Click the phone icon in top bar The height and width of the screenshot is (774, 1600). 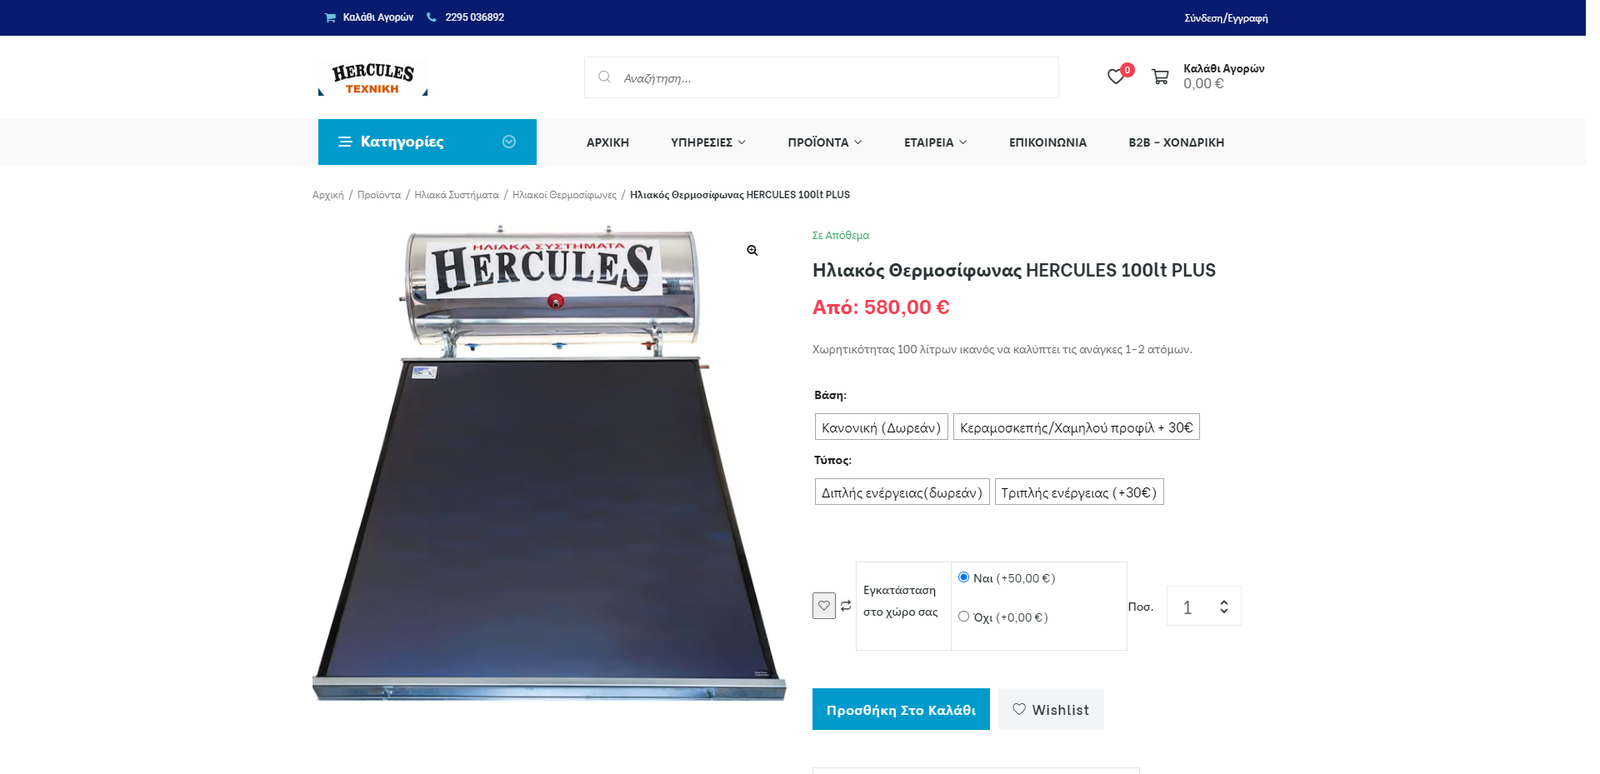432,17
